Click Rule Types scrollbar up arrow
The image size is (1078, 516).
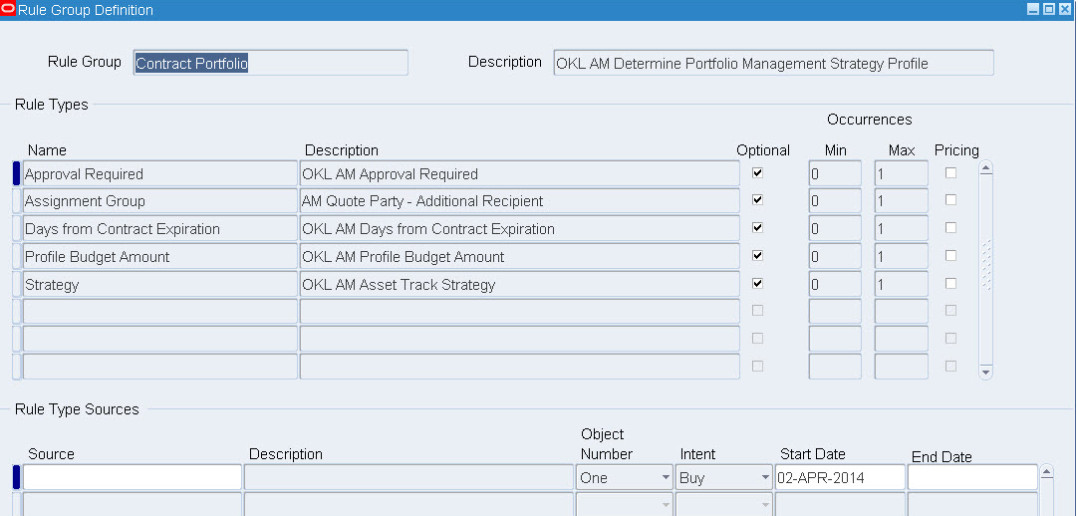(986, 168)
